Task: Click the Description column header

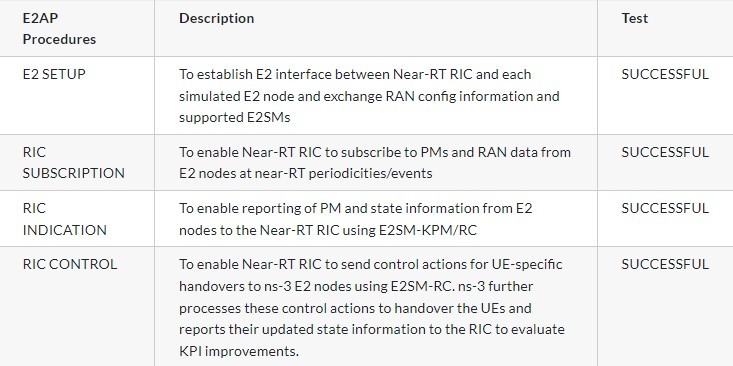Action: 216,18
